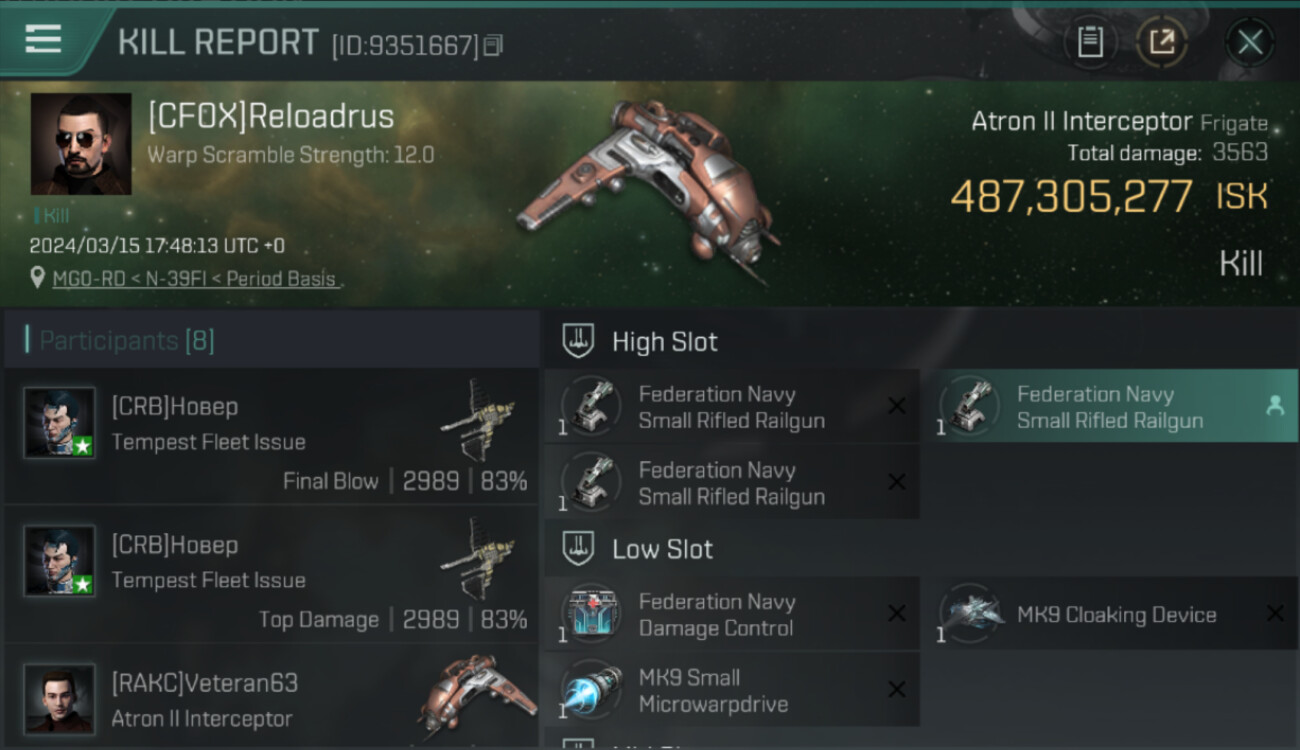Click the clipboard report icon
This screenshot has height=750, width=1300.
[1090, 42]
